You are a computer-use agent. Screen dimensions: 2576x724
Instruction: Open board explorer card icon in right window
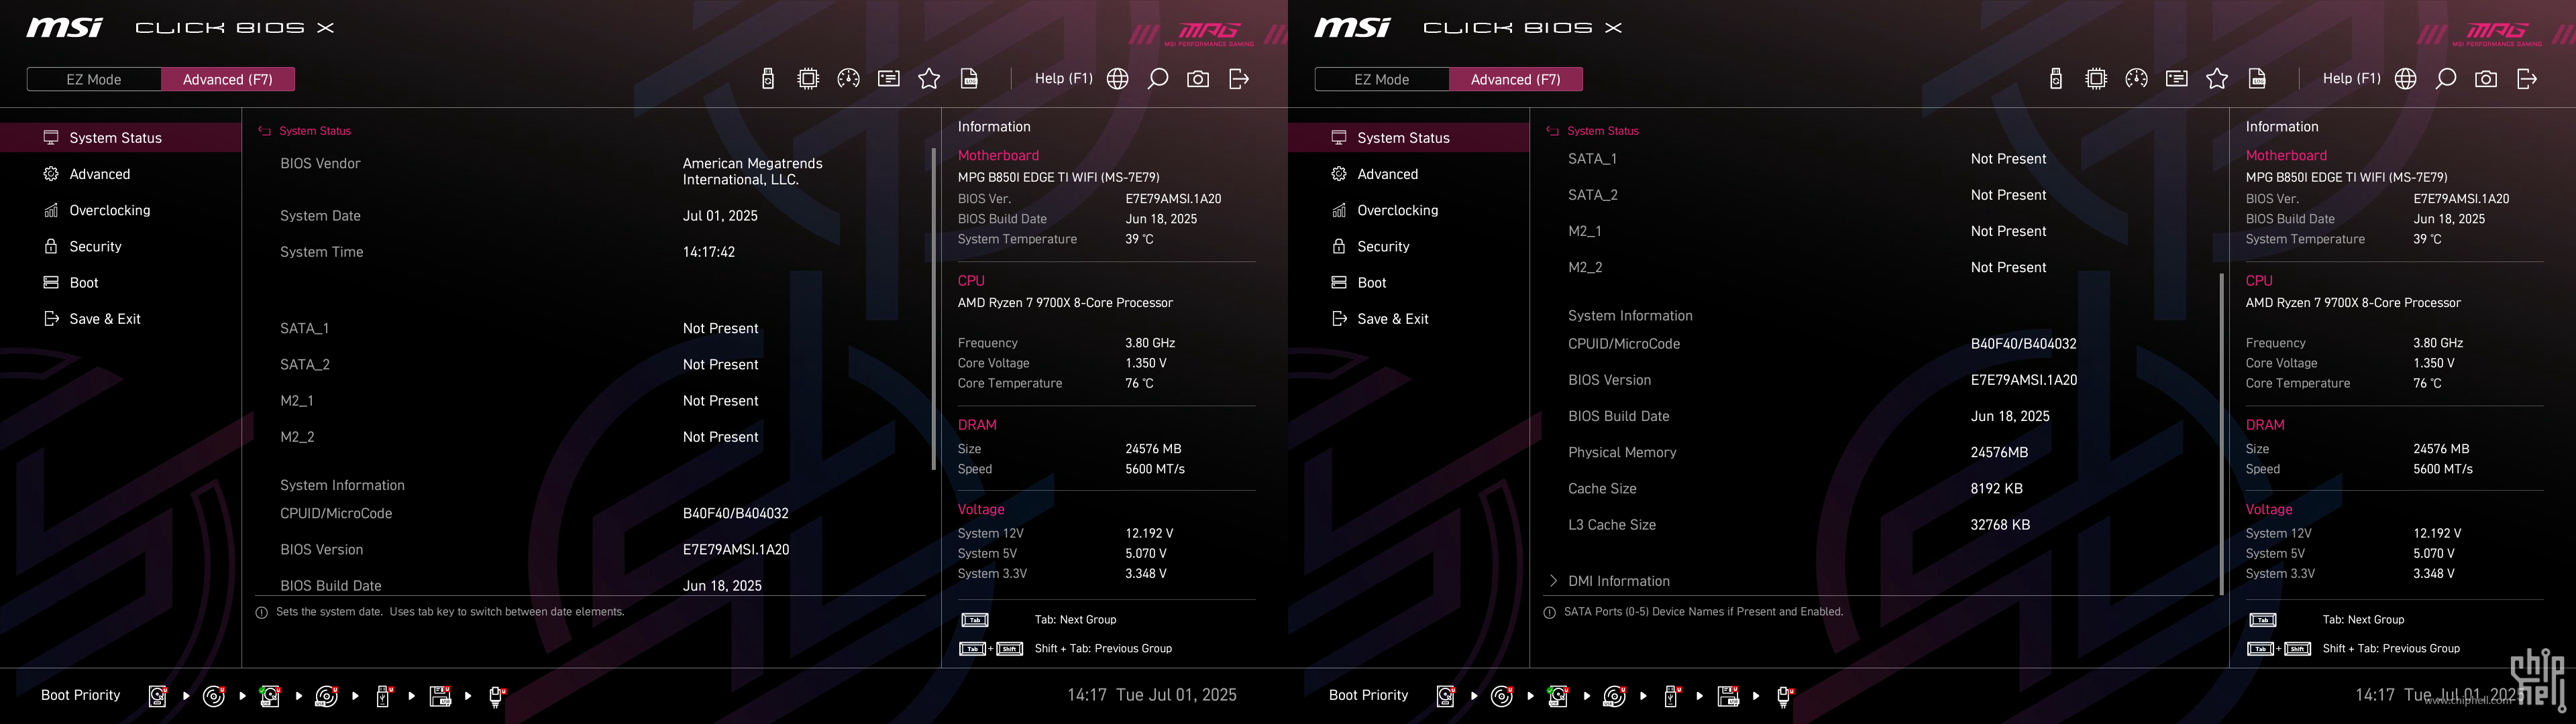pos(2177,79)
